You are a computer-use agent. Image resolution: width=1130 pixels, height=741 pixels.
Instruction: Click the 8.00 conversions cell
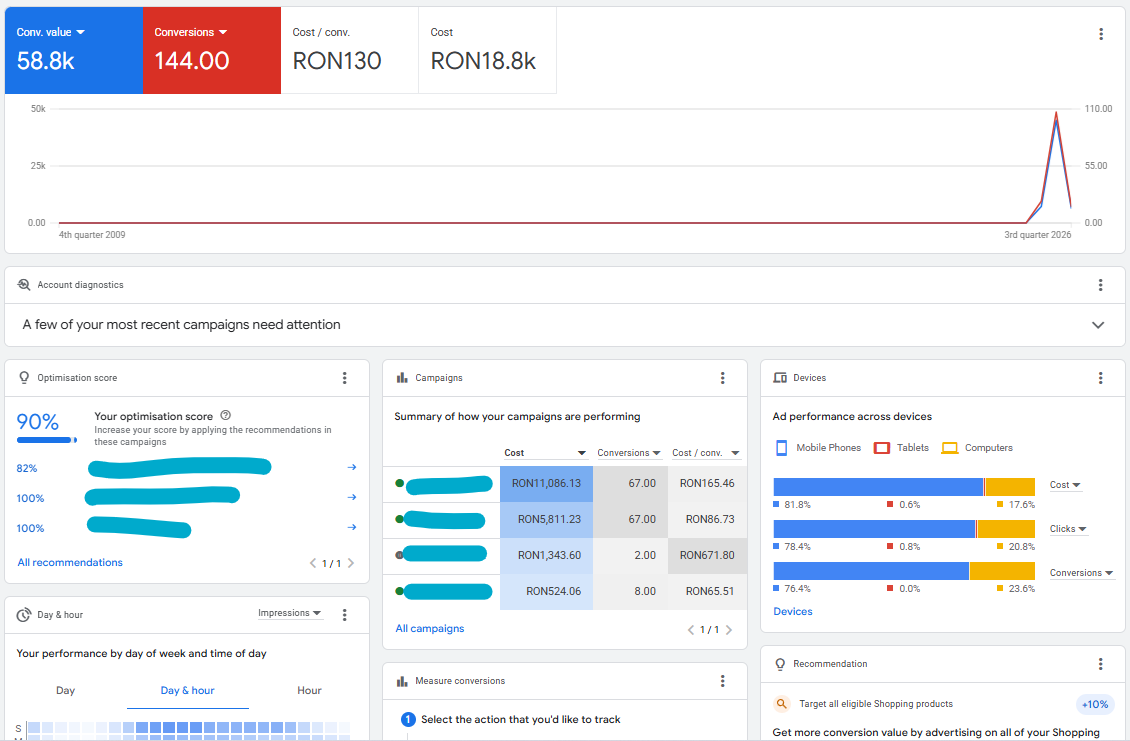point(631,591)
